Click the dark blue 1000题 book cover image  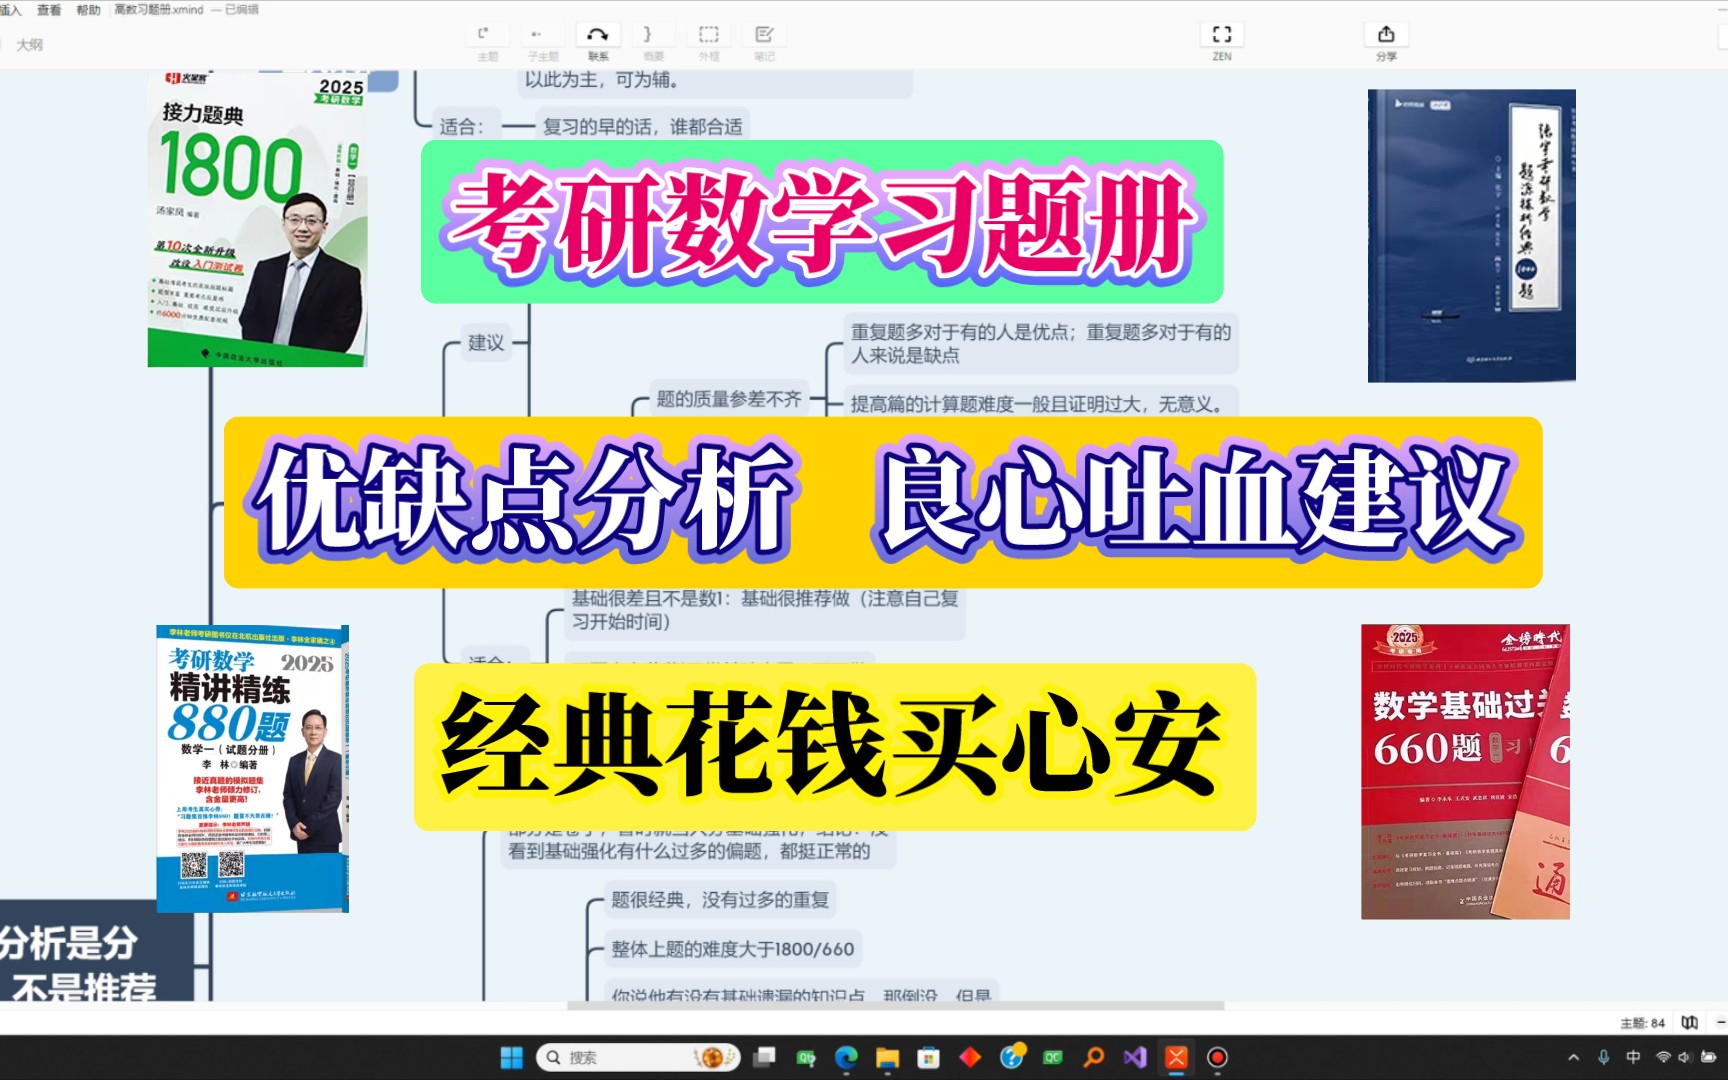click(1471, 236)
